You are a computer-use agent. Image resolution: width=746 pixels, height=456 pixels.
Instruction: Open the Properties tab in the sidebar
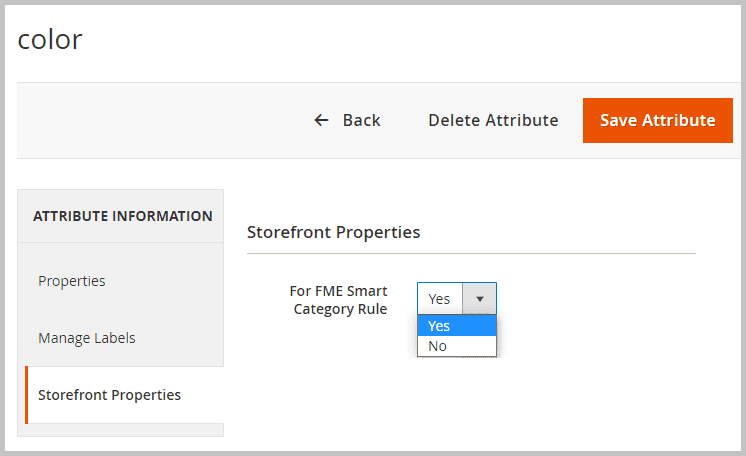[x=72, y=281]
